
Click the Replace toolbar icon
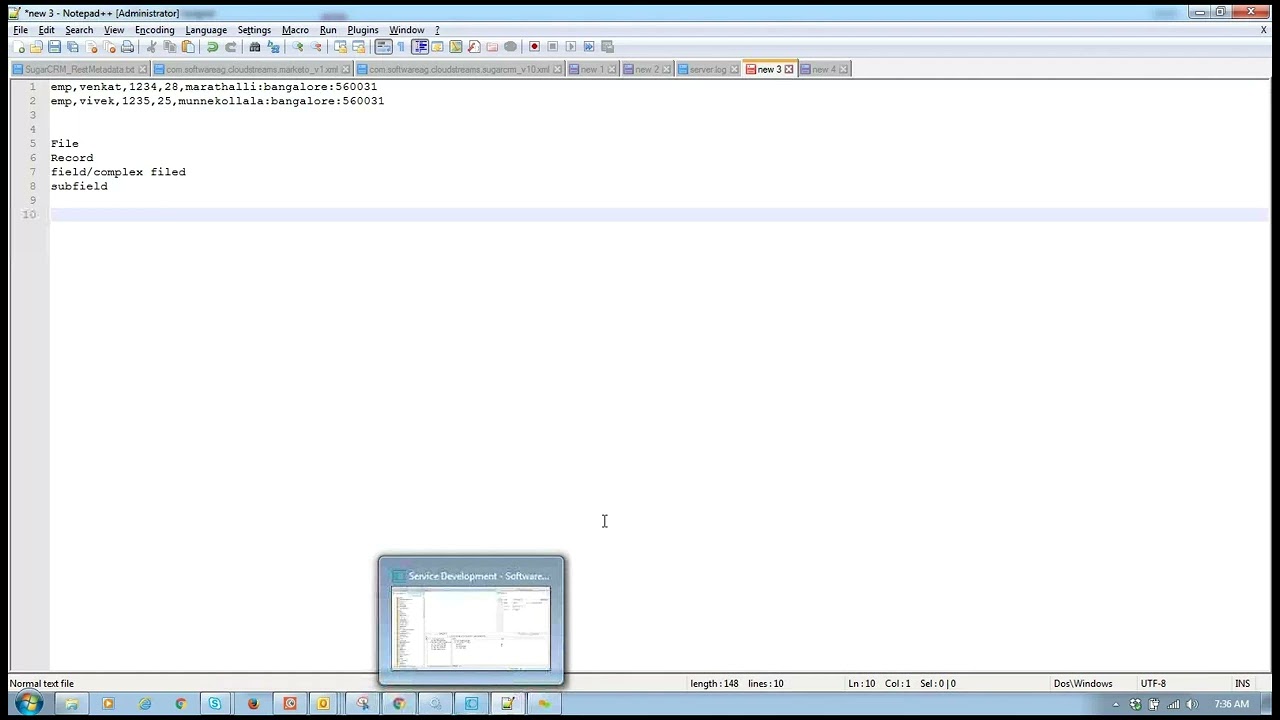pyautogui.click(x=273, y=47)
